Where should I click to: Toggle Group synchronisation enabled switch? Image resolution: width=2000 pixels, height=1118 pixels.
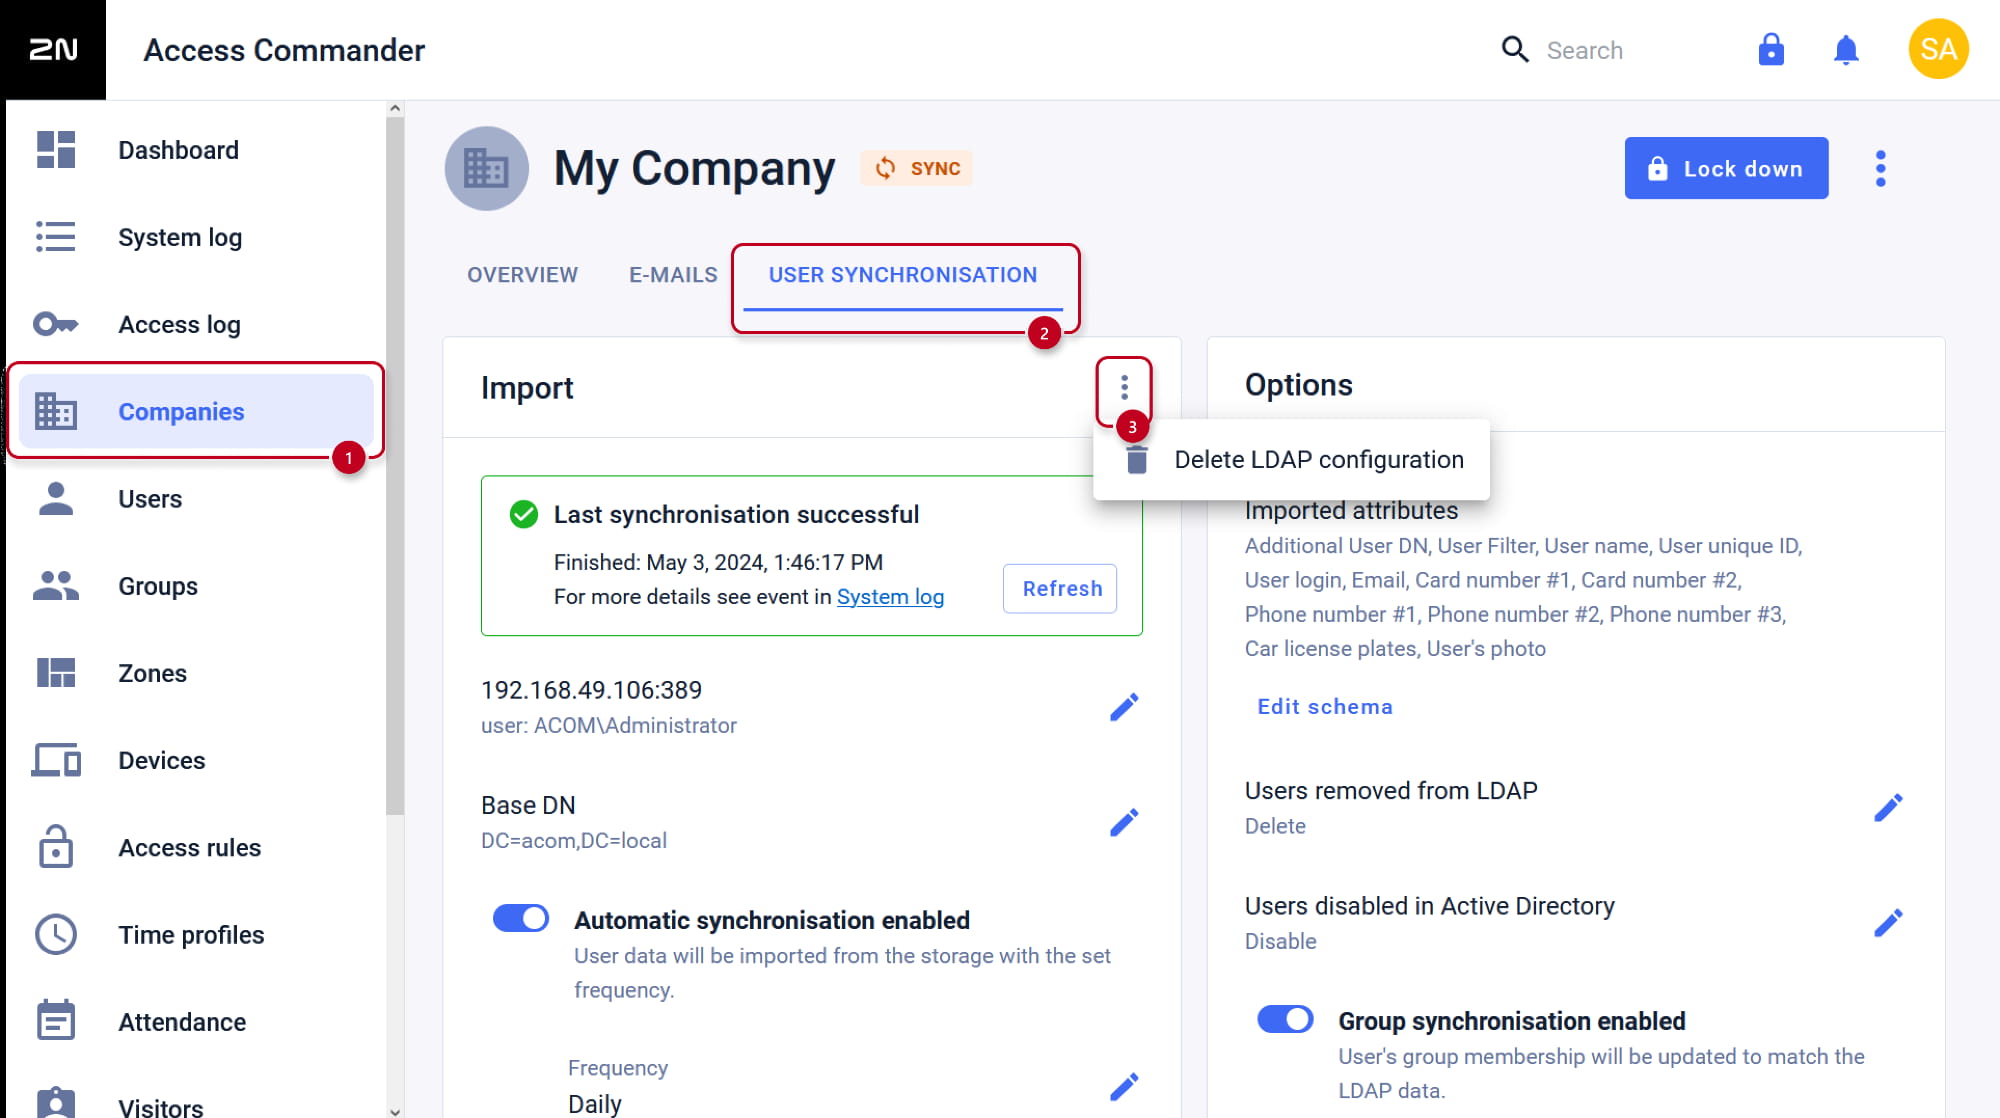pos(1285,1019)
